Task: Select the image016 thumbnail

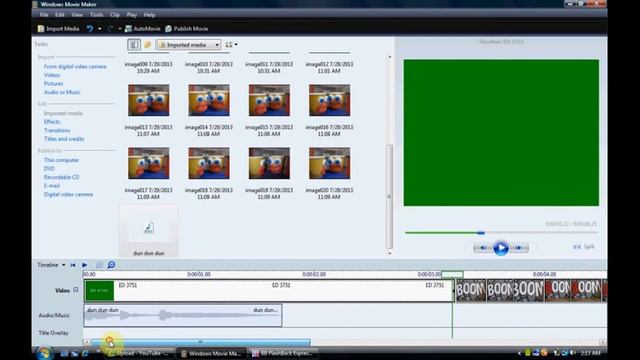Action: tap(329, 100)
